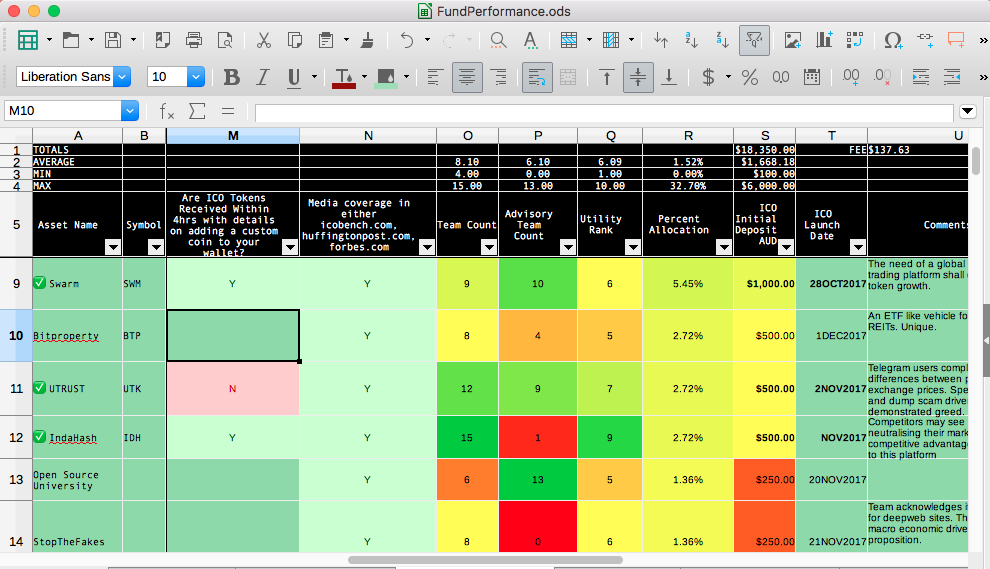Image resolution: width=990 pixels, height=569 pixels.
Task: Toggle Align Right button
Action: tap(499, 77)
